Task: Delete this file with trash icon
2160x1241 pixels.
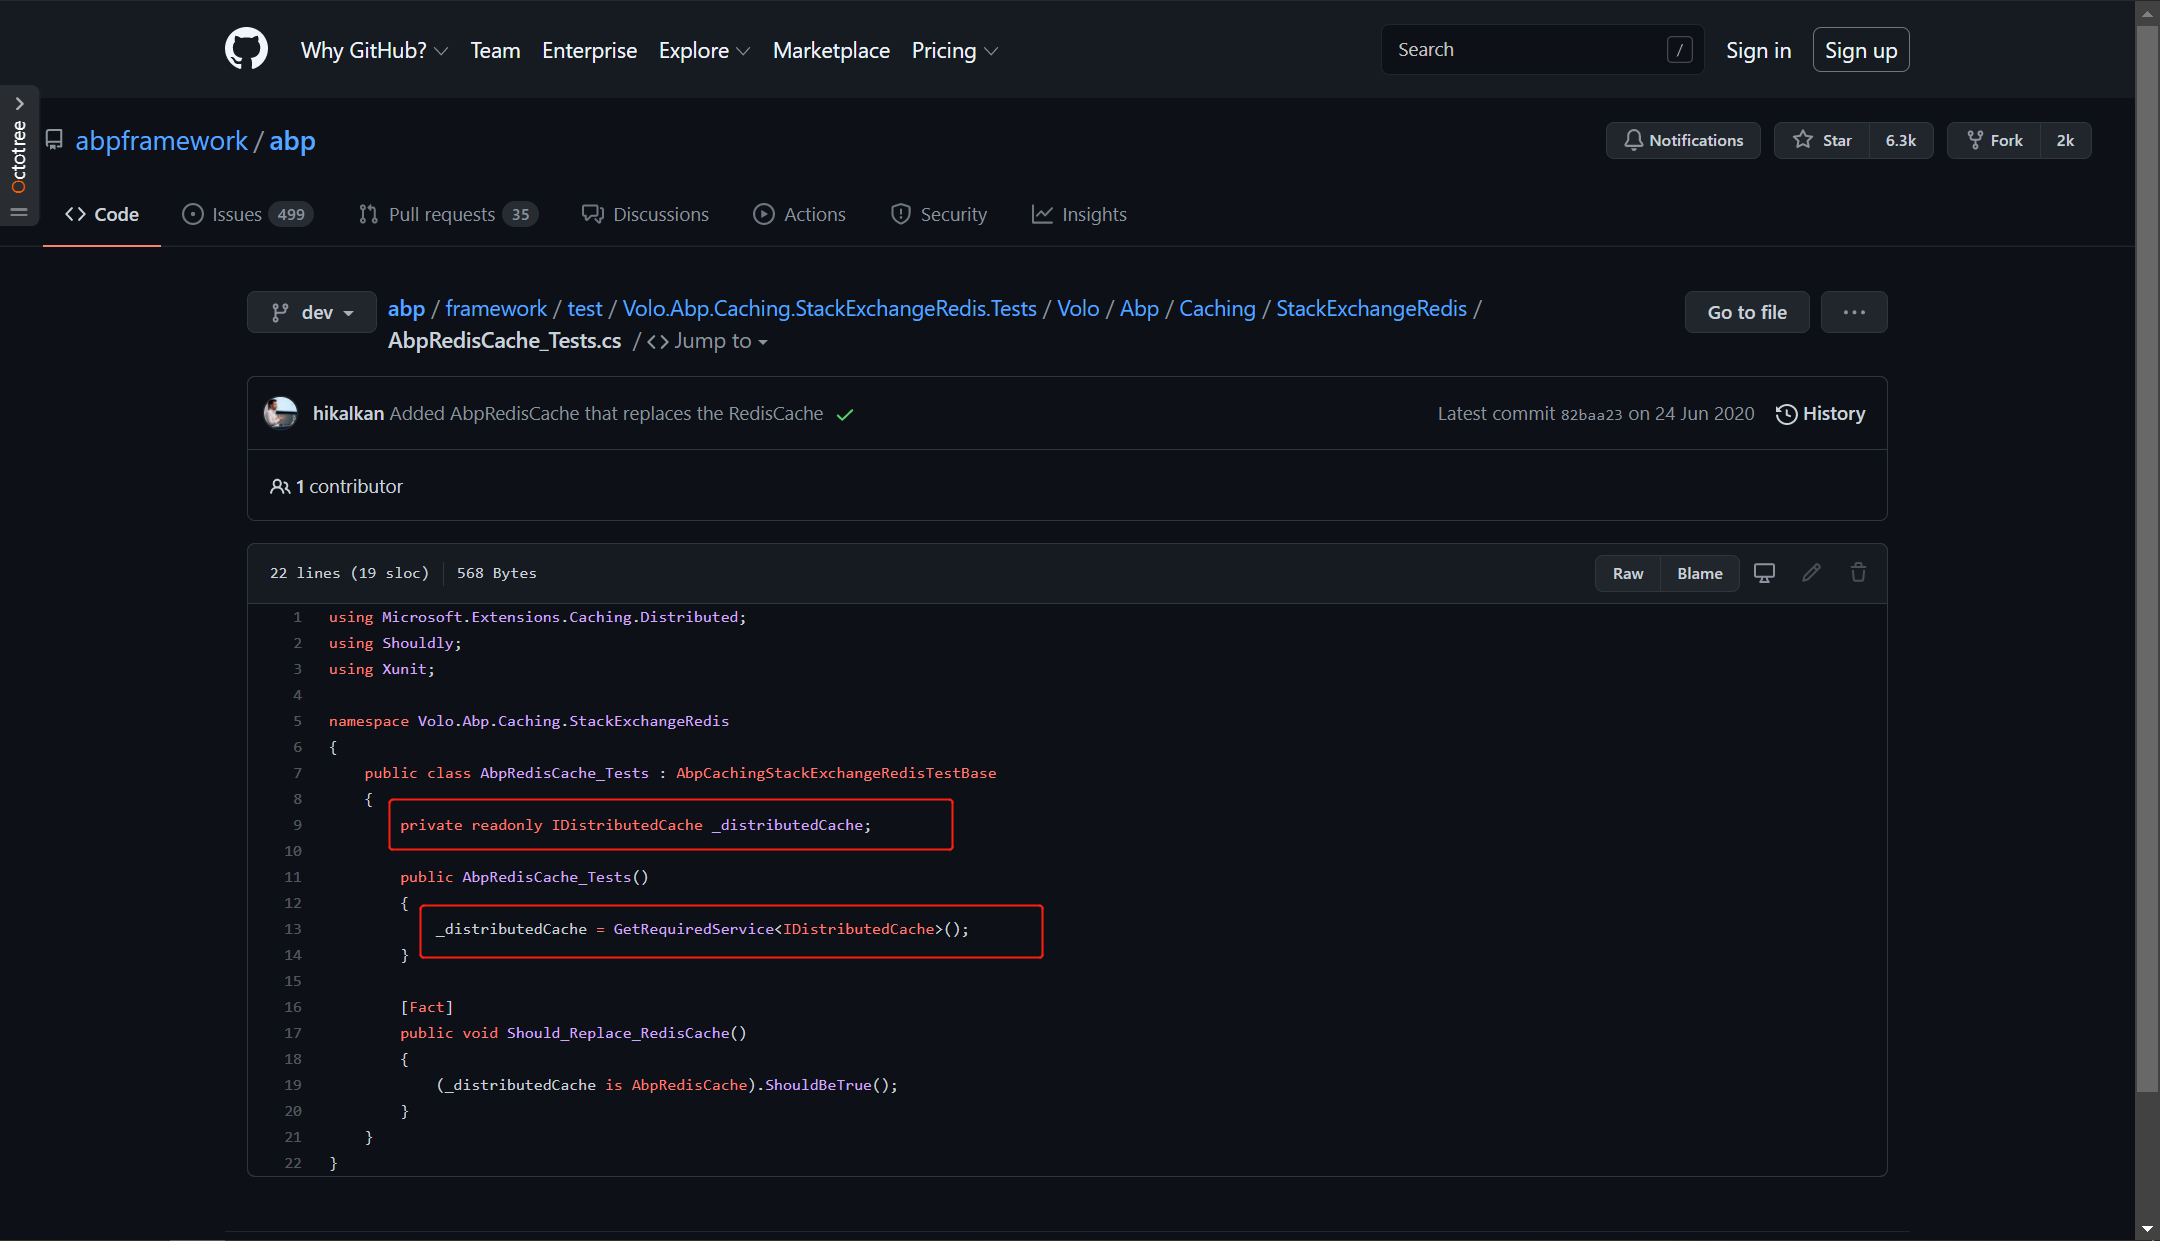Action: (1858, 573)
